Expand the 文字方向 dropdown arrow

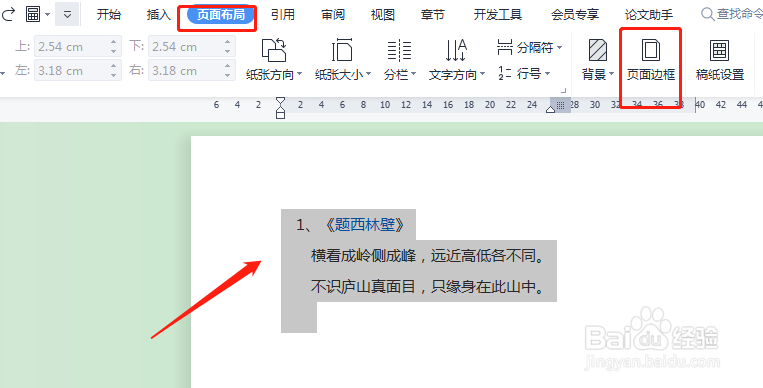coord(482,74)
